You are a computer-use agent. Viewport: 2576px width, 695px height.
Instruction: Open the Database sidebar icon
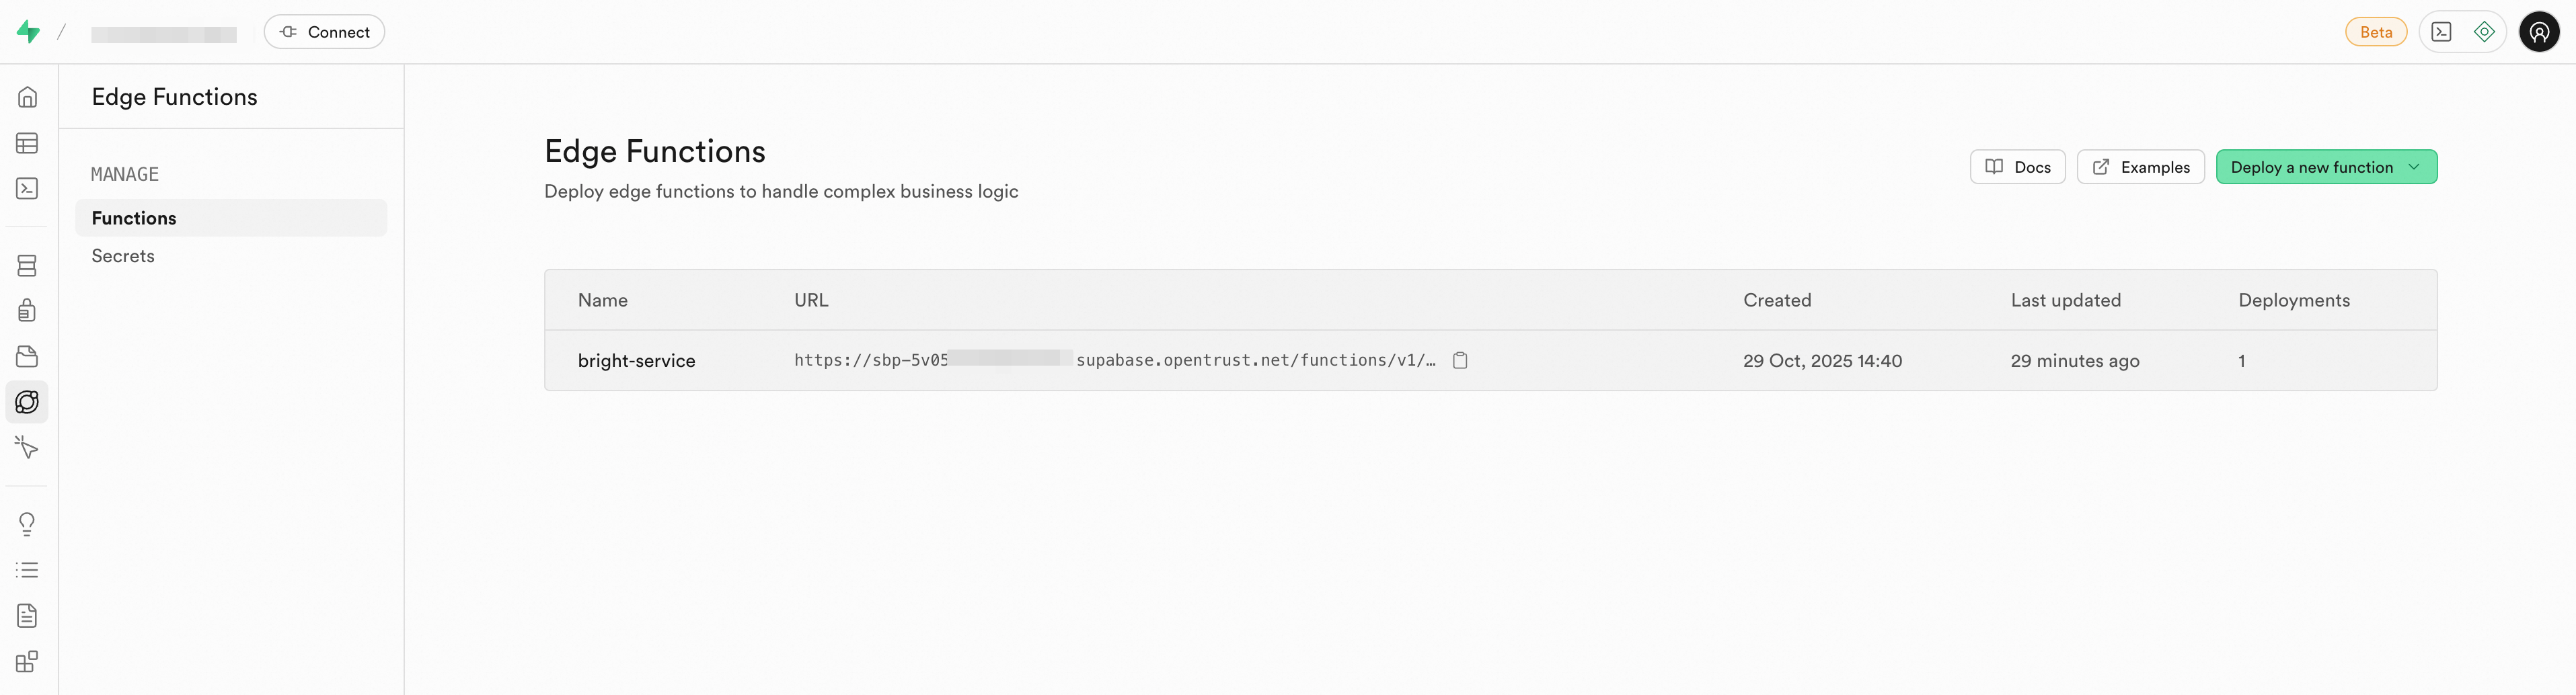click(27, 265)
